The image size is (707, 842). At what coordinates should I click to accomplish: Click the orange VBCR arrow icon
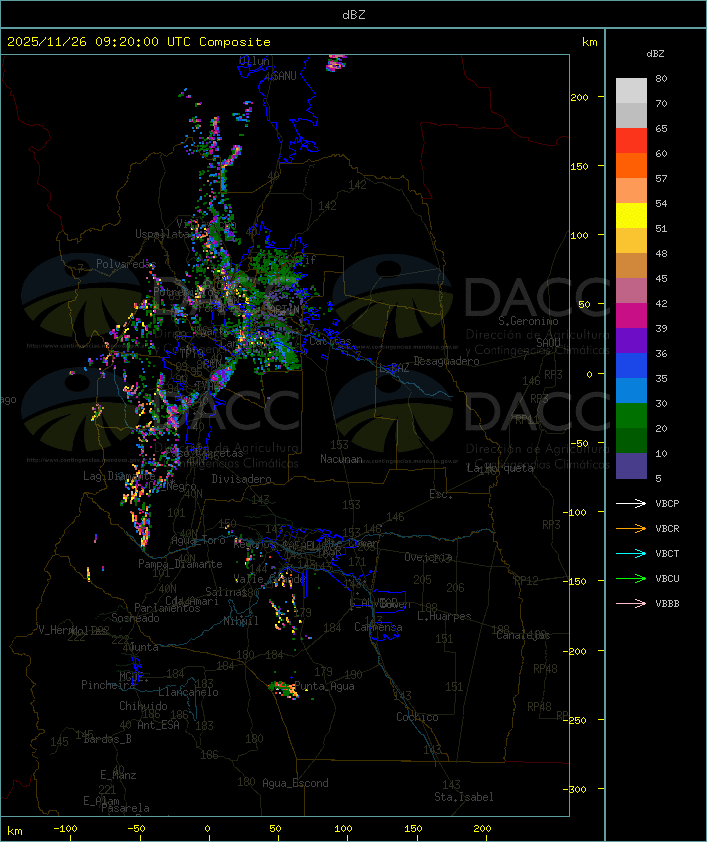631,529
